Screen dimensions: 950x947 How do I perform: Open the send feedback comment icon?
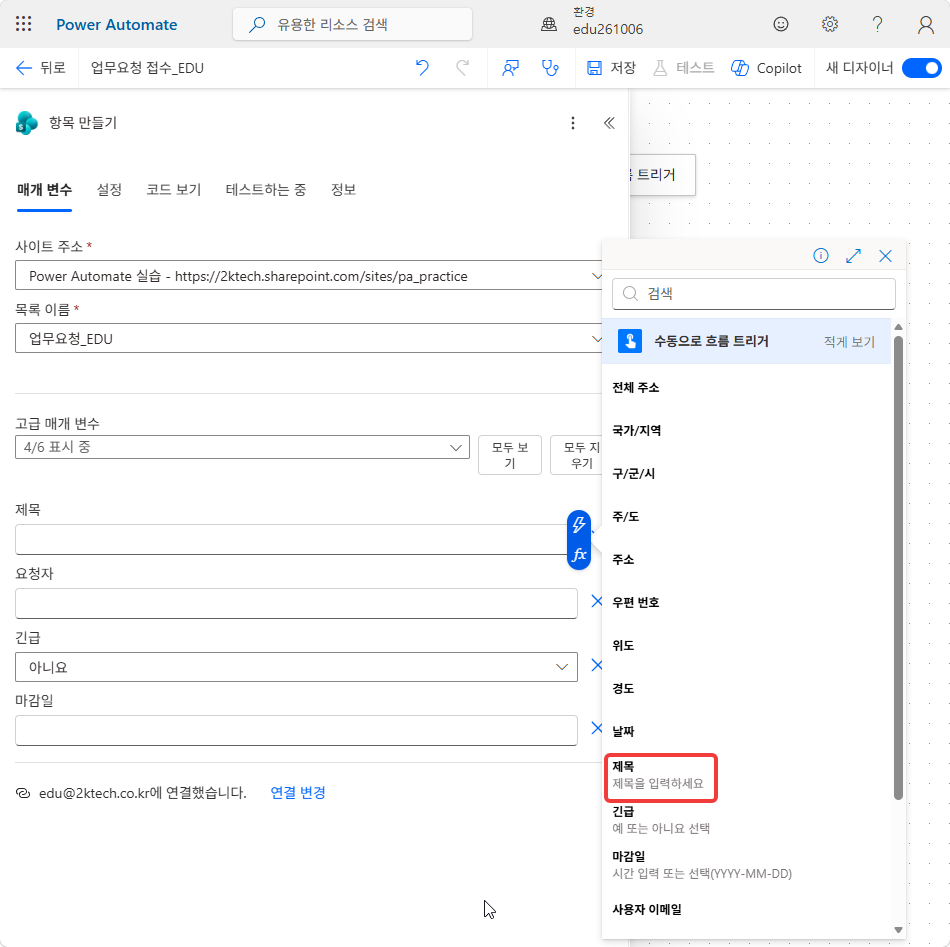(510, 68)
